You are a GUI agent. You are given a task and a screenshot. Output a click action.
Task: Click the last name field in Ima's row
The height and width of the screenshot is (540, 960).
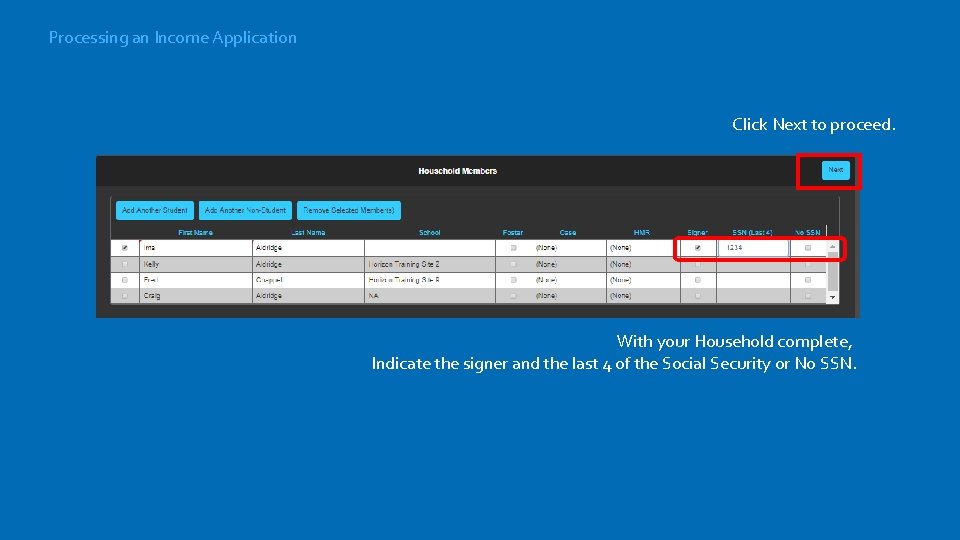click(308, 248)
